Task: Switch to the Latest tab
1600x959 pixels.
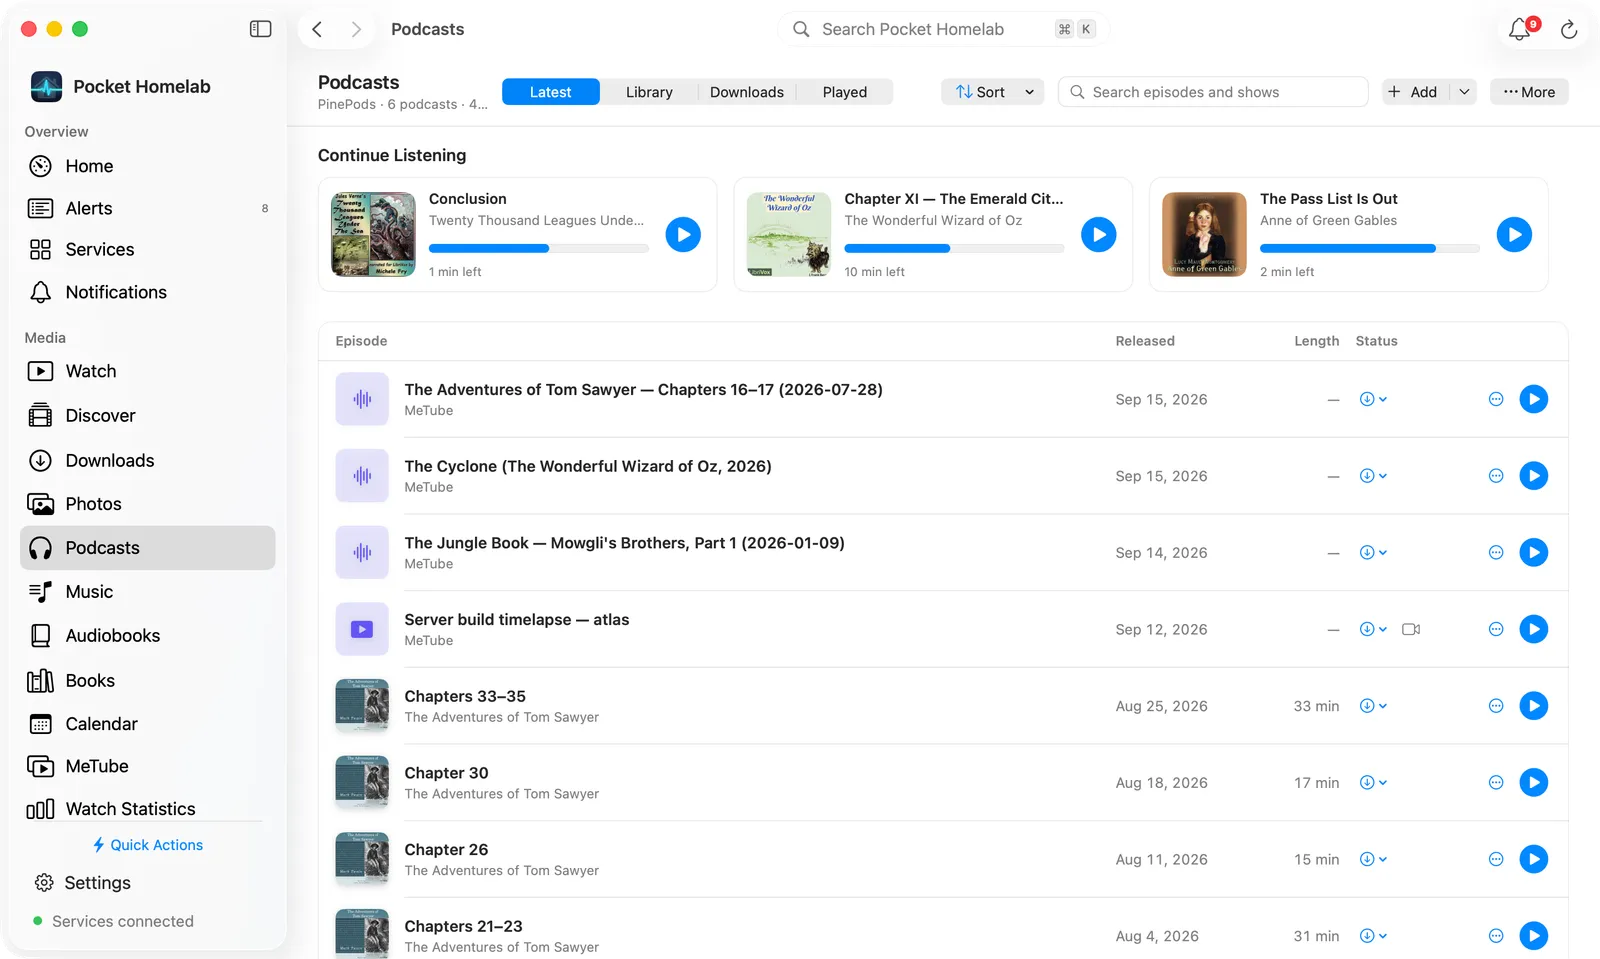Action: (x=550, y=92)
